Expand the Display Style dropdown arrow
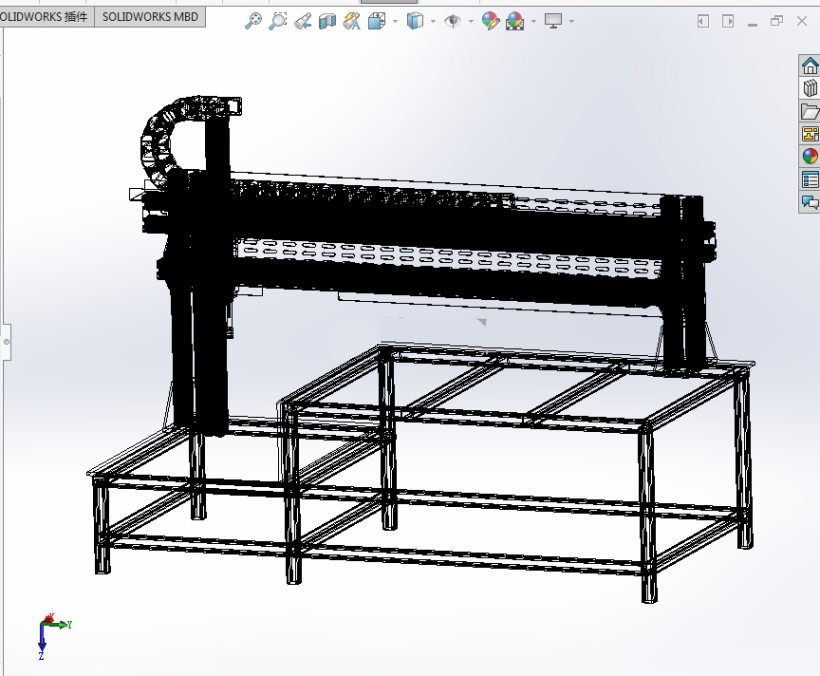This screenshot has width=820, height=676. (433, 21)
